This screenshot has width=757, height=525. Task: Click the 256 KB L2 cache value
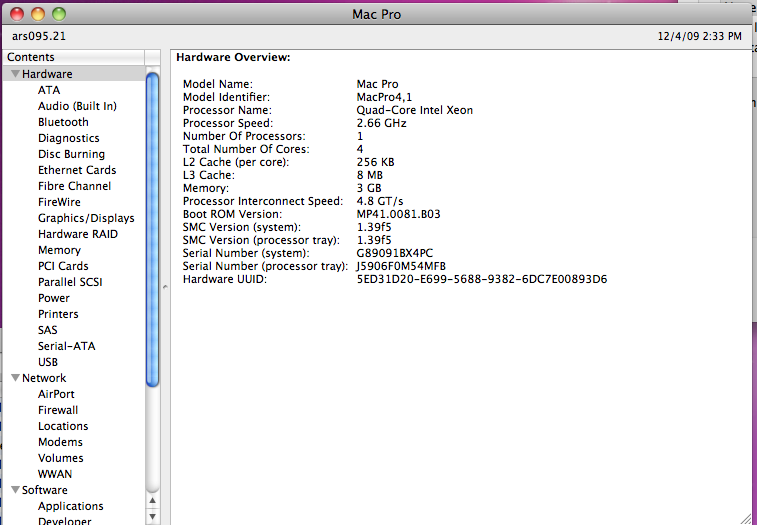[375, 162]
